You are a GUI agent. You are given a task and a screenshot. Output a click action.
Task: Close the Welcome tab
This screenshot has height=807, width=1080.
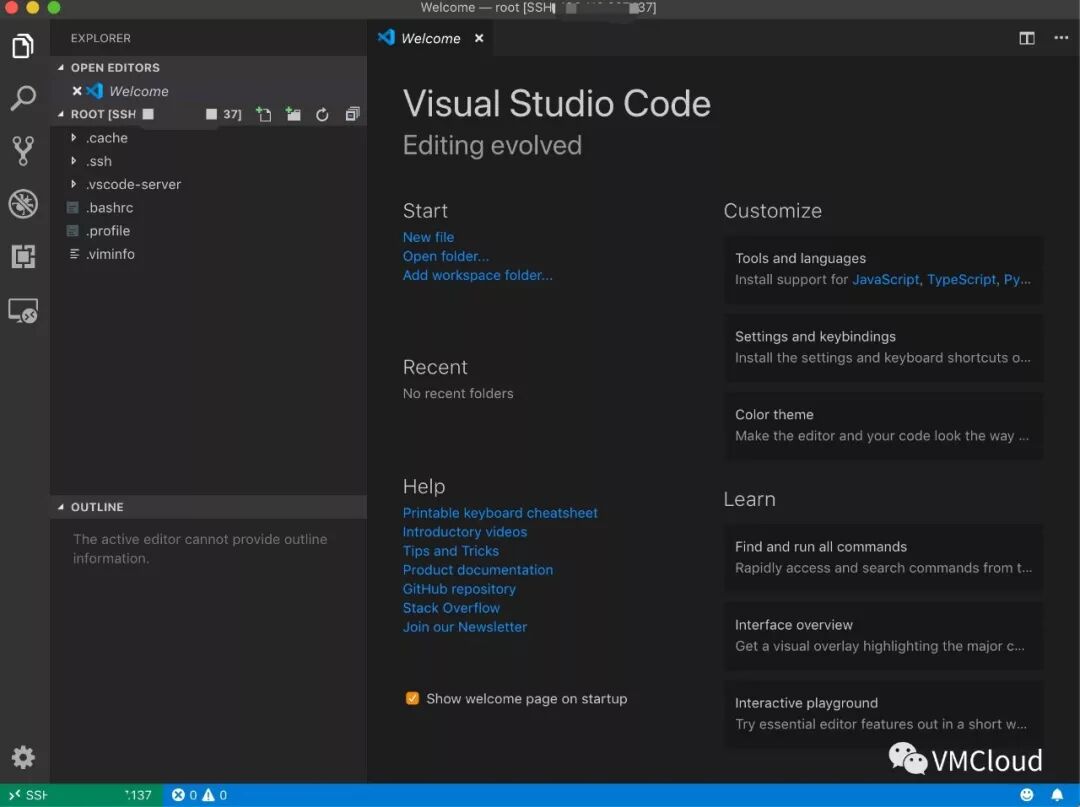[479, 39]
